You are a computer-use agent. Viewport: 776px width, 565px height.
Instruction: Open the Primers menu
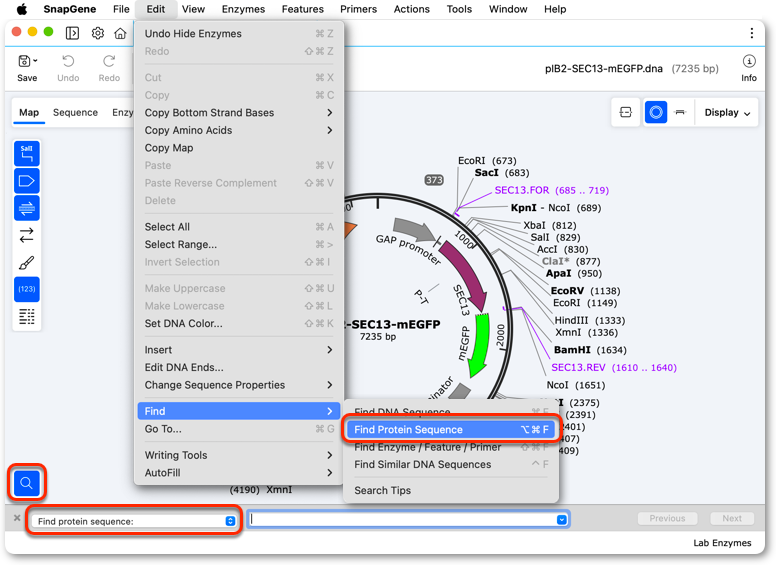(x=358, y=9)
